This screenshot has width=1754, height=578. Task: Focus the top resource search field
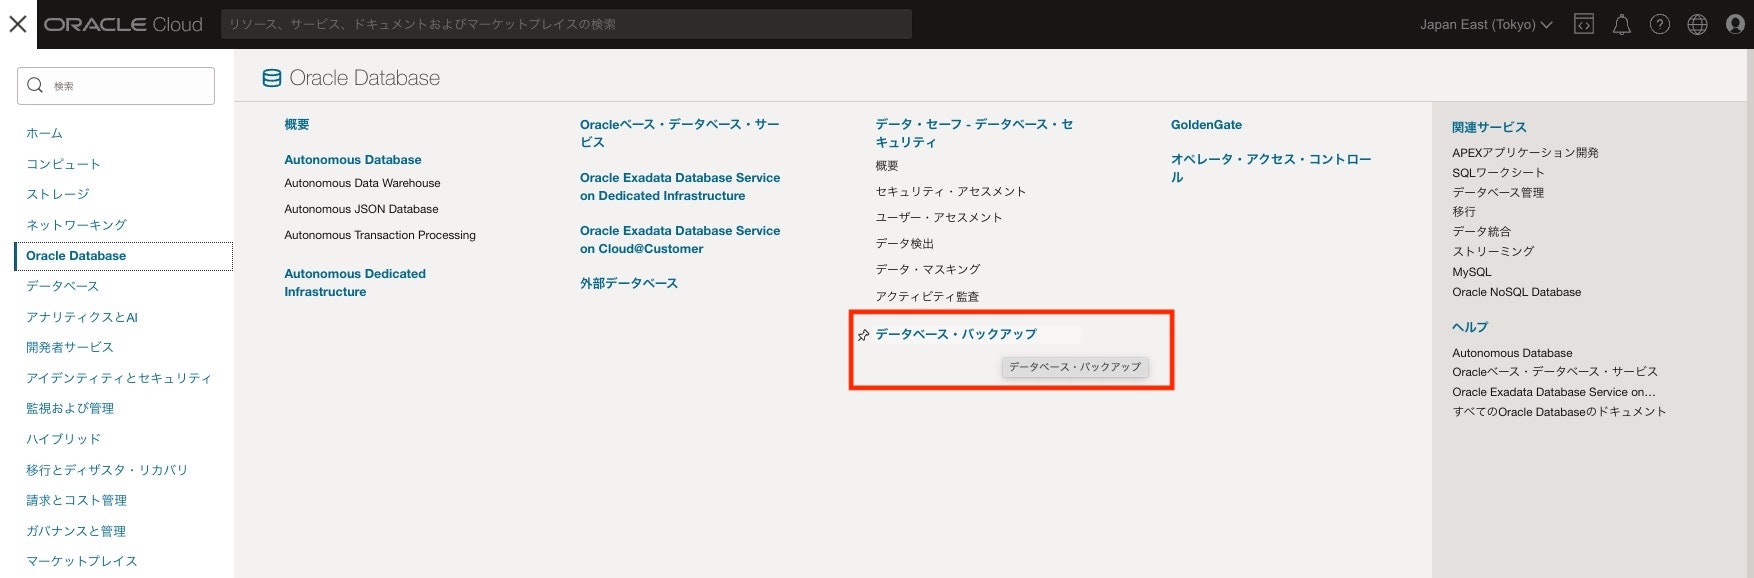566,24
